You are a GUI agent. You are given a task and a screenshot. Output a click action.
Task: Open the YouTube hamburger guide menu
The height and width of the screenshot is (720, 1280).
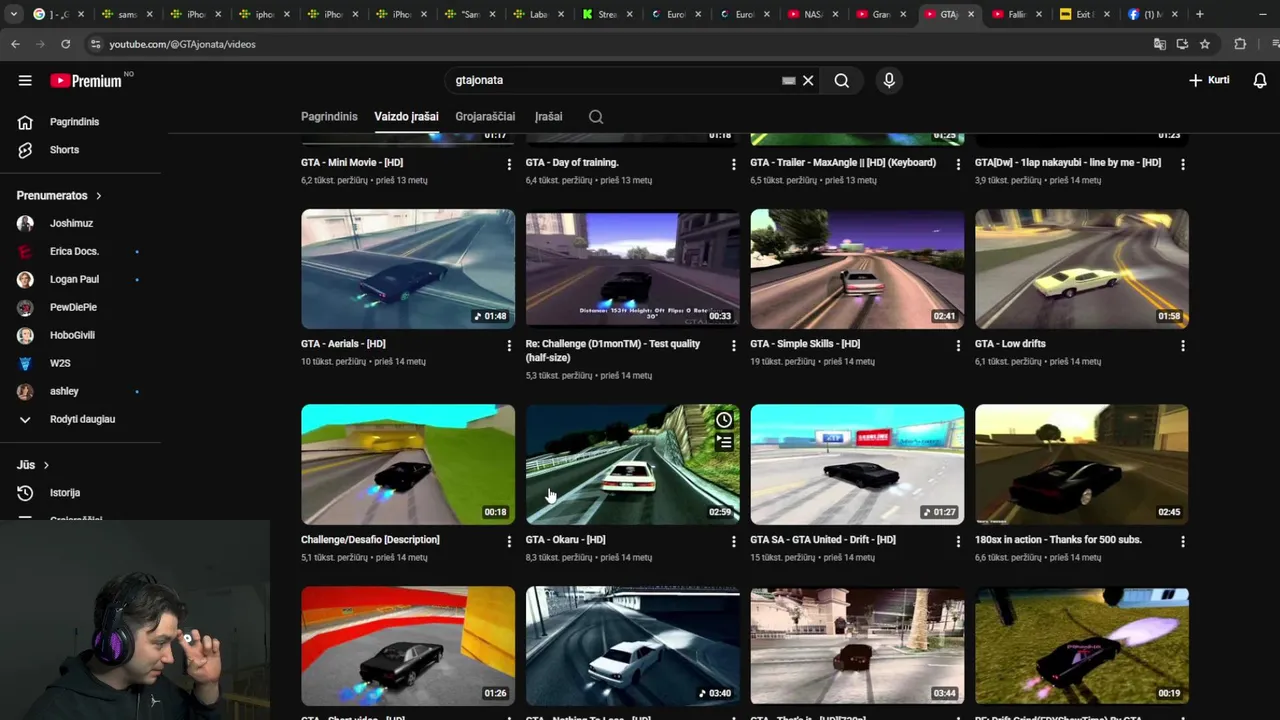(x=25, y=81)
